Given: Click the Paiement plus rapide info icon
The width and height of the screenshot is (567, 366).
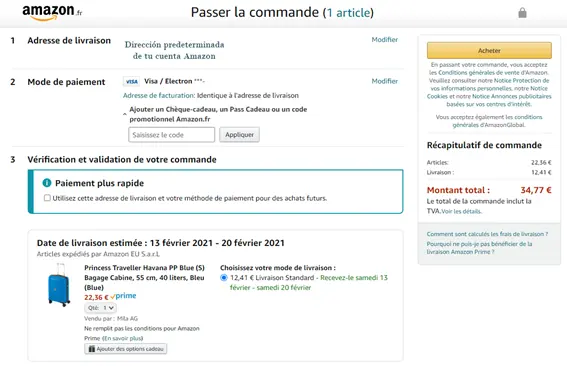Looking at the screenshot, I should pos(47,183).
